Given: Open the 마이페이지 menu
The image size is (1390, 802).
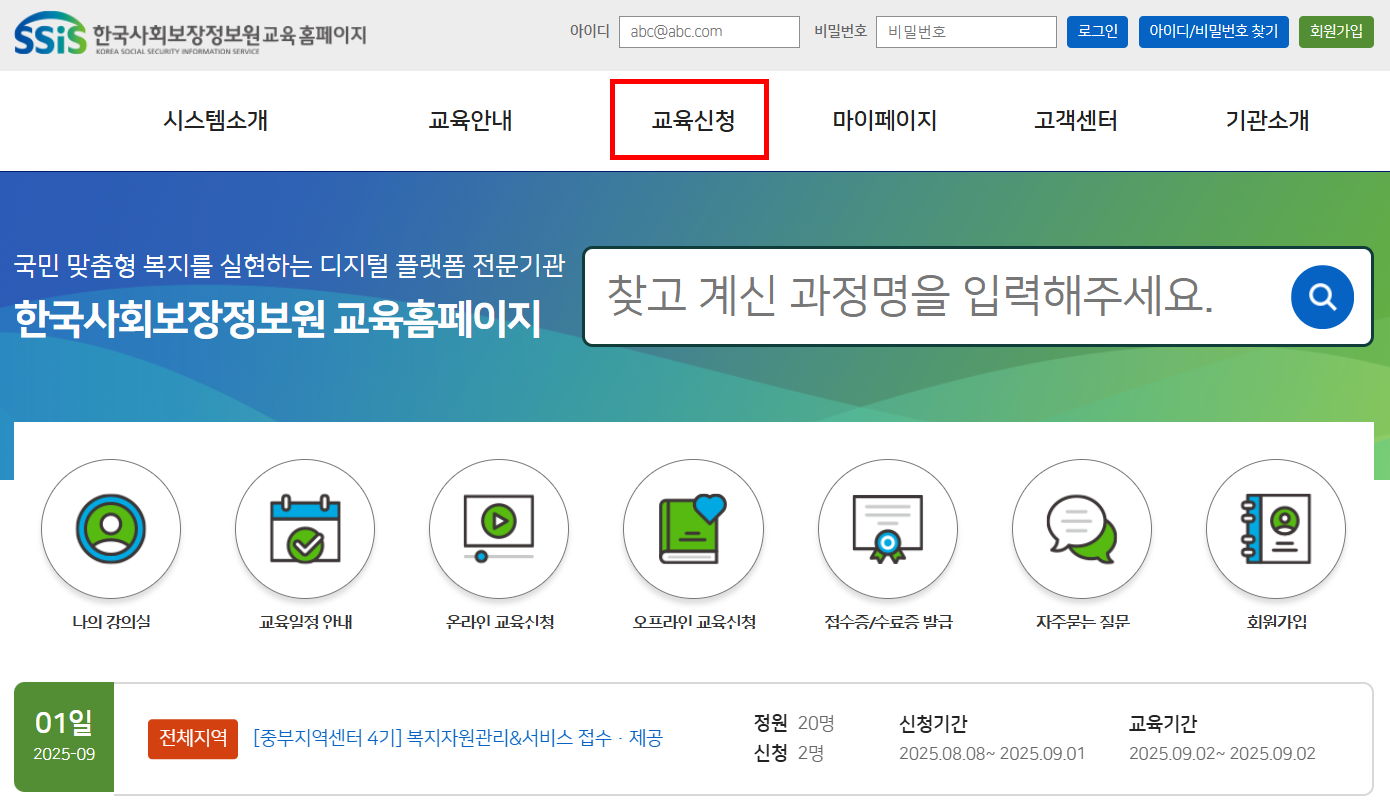Looking at the screenshot, I should click(885, 121).
